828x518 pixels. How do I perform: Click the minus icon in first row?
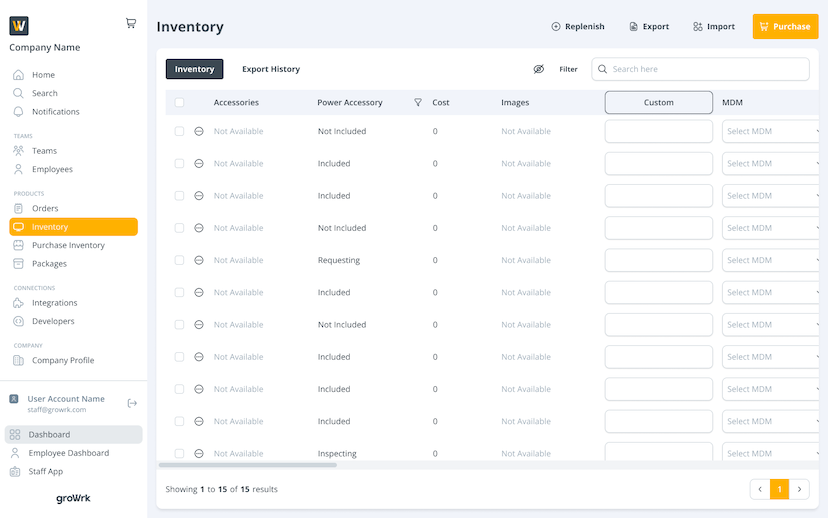point(199,131)
